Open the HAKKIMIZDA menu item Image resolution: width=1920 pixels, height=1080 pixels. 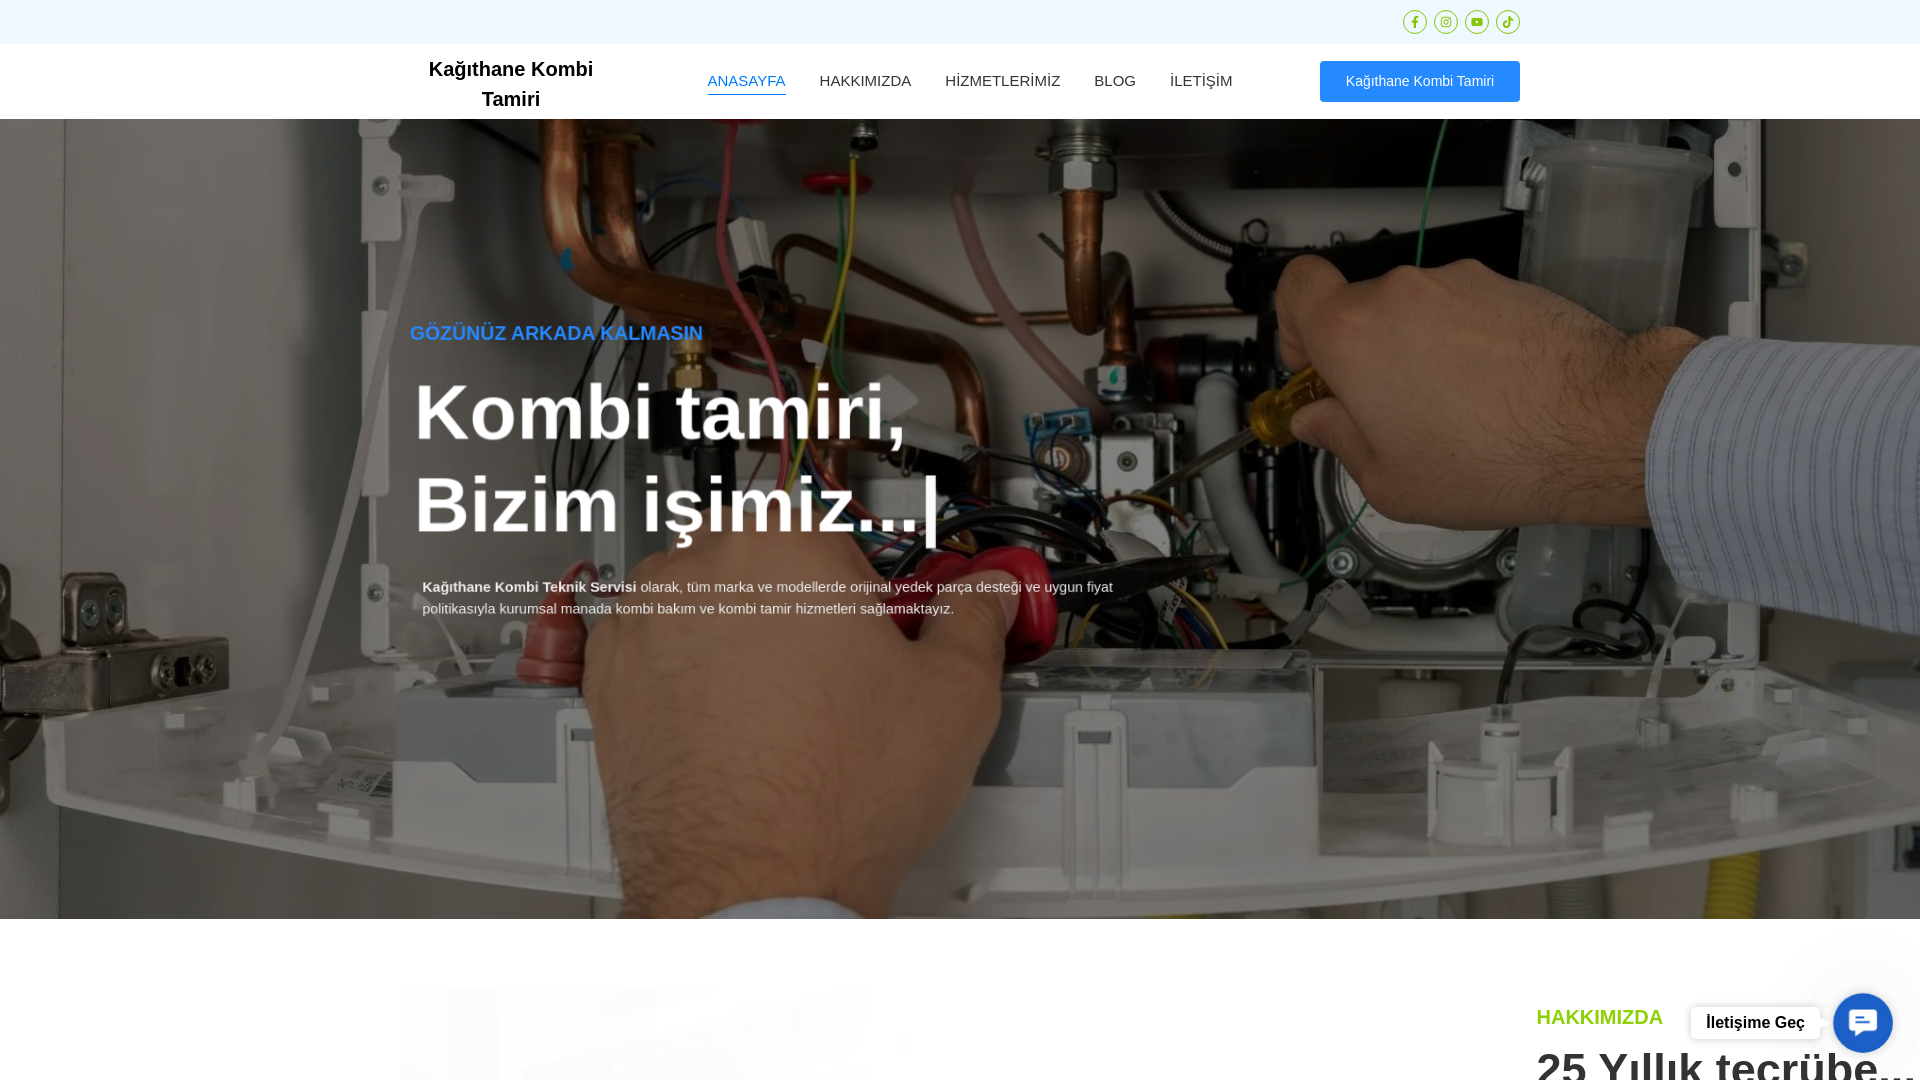865,81
